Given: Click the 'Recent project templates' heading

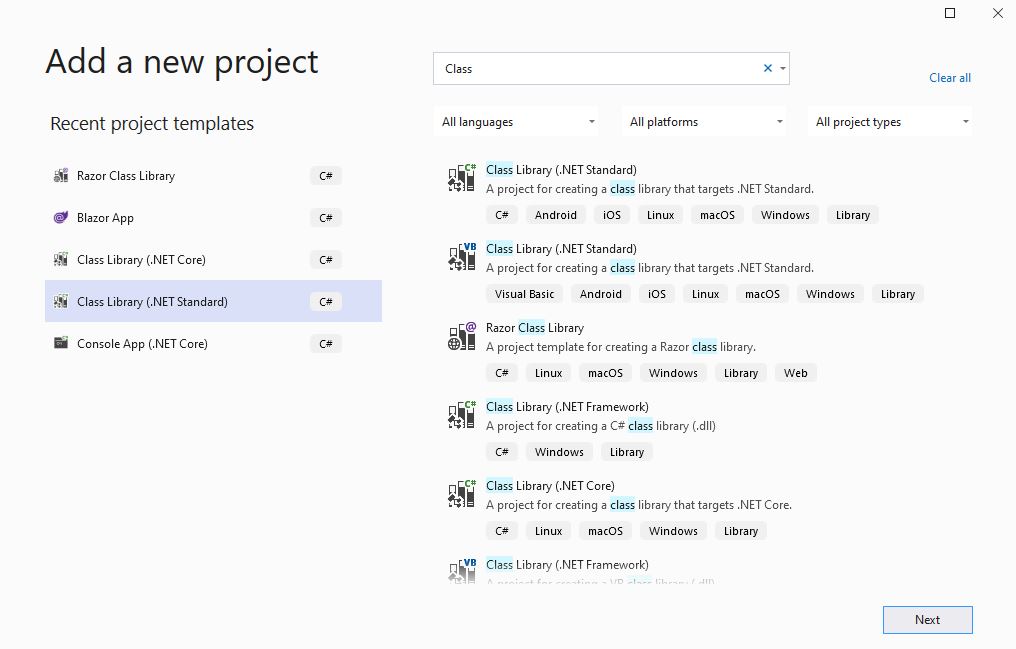Looking at the screenshot, I should 152,124.
